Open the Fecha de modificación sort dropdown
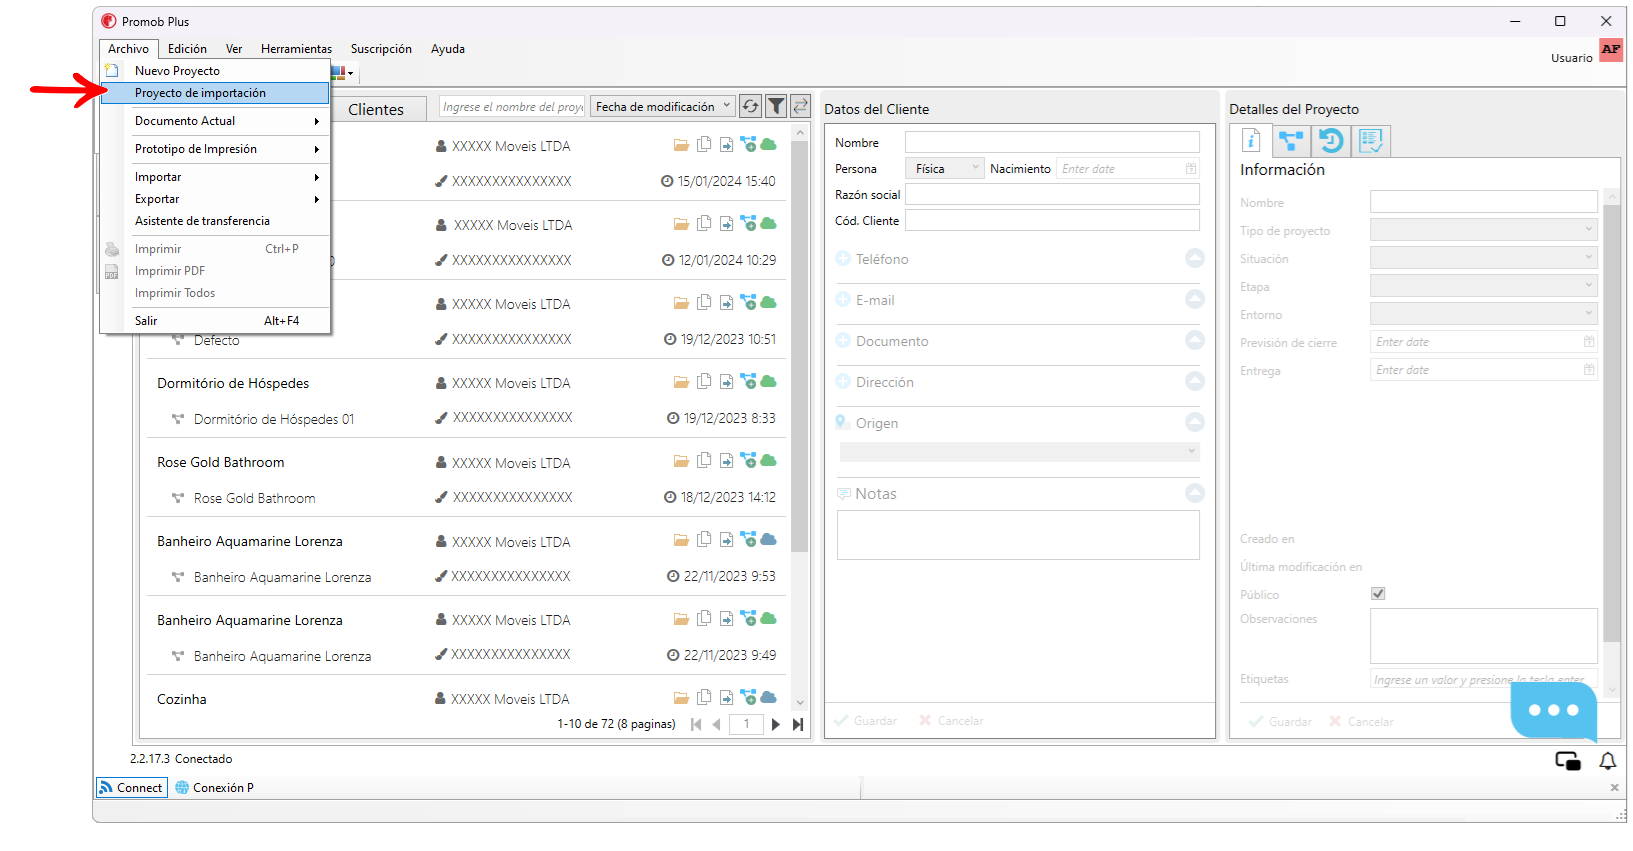Screen dimensions: 1633x851 tap(662, 106)
